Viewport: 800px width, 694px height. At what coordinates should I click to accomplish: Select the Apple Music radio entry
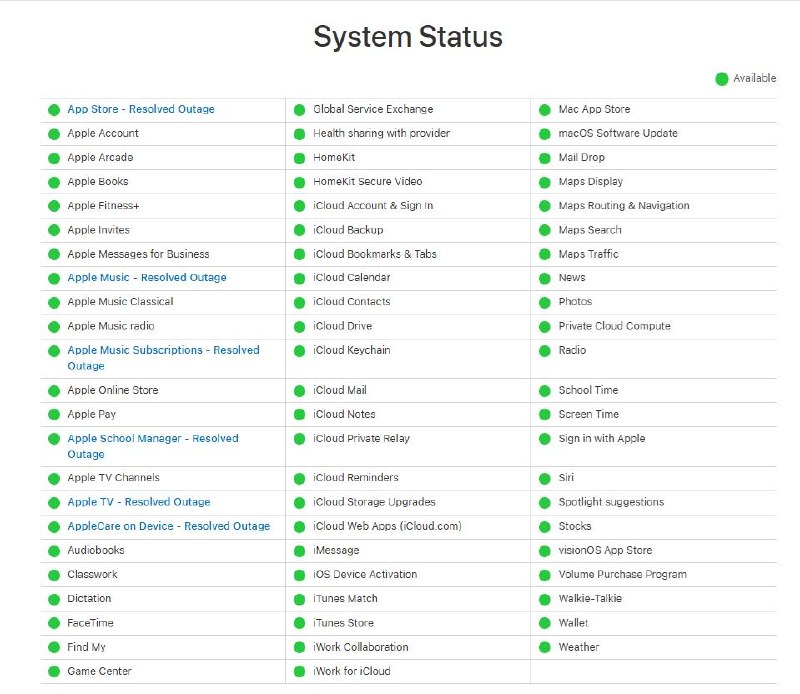click(x=111, y=326)
